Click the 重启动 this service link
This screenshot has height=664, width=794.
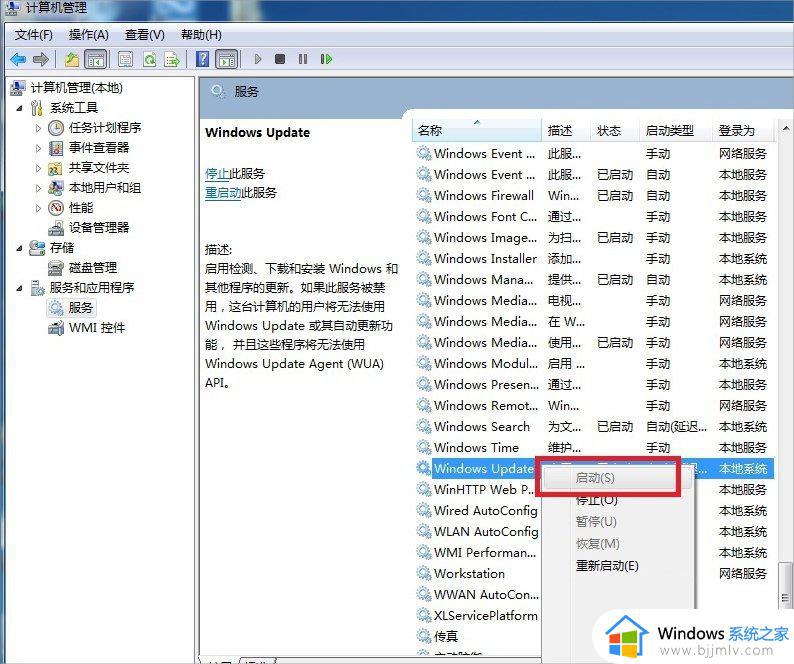coord(223,193)
